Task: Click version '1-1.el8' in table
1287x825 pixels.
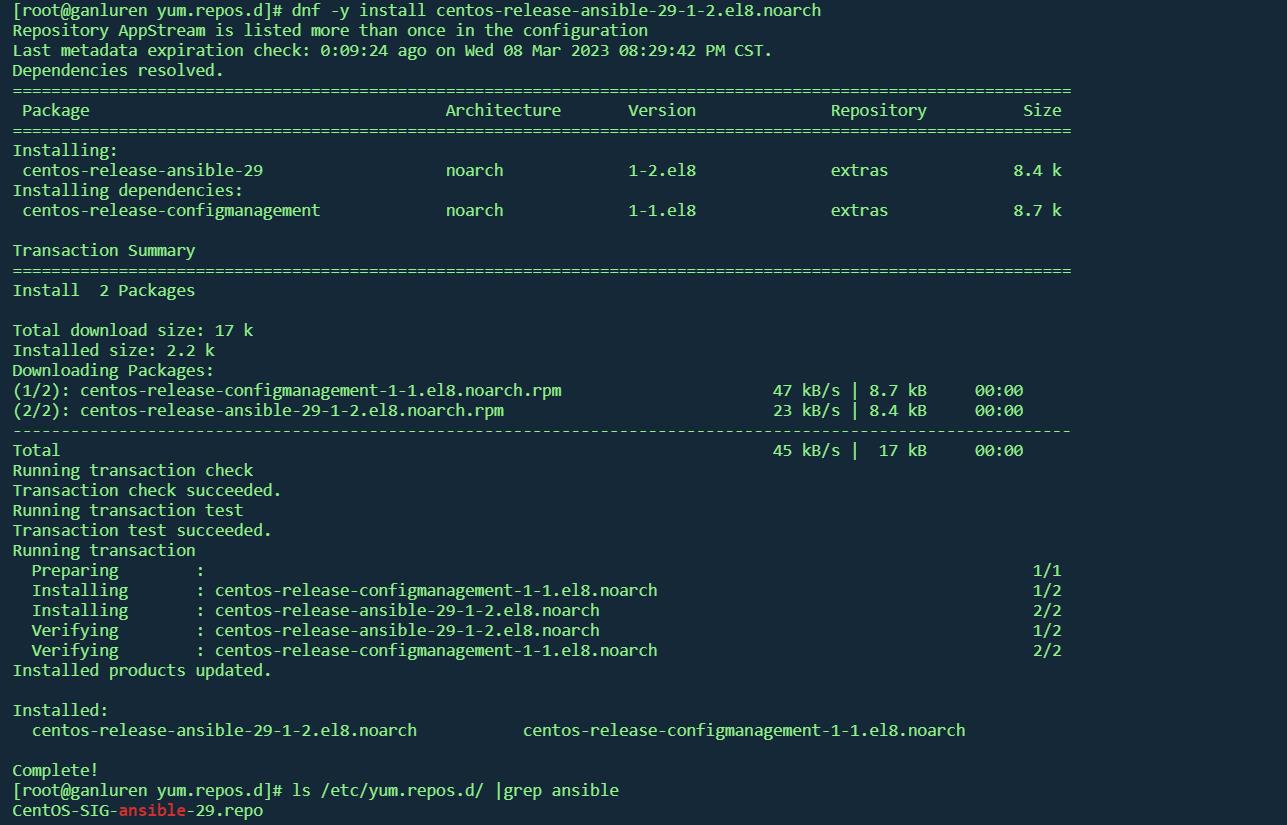Action: [x=662, y=210]
